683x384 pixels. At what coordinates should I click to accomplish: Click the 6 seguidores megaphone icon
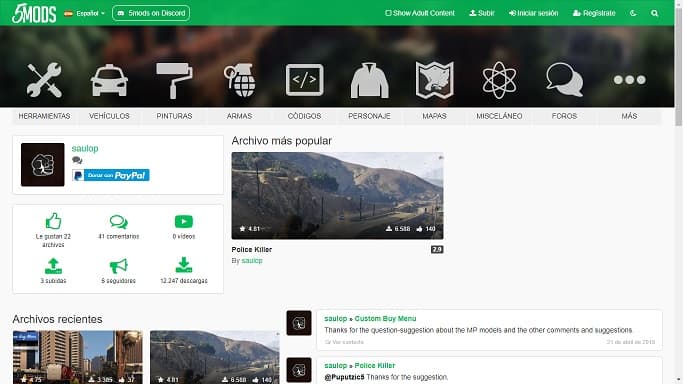point(118,266)
